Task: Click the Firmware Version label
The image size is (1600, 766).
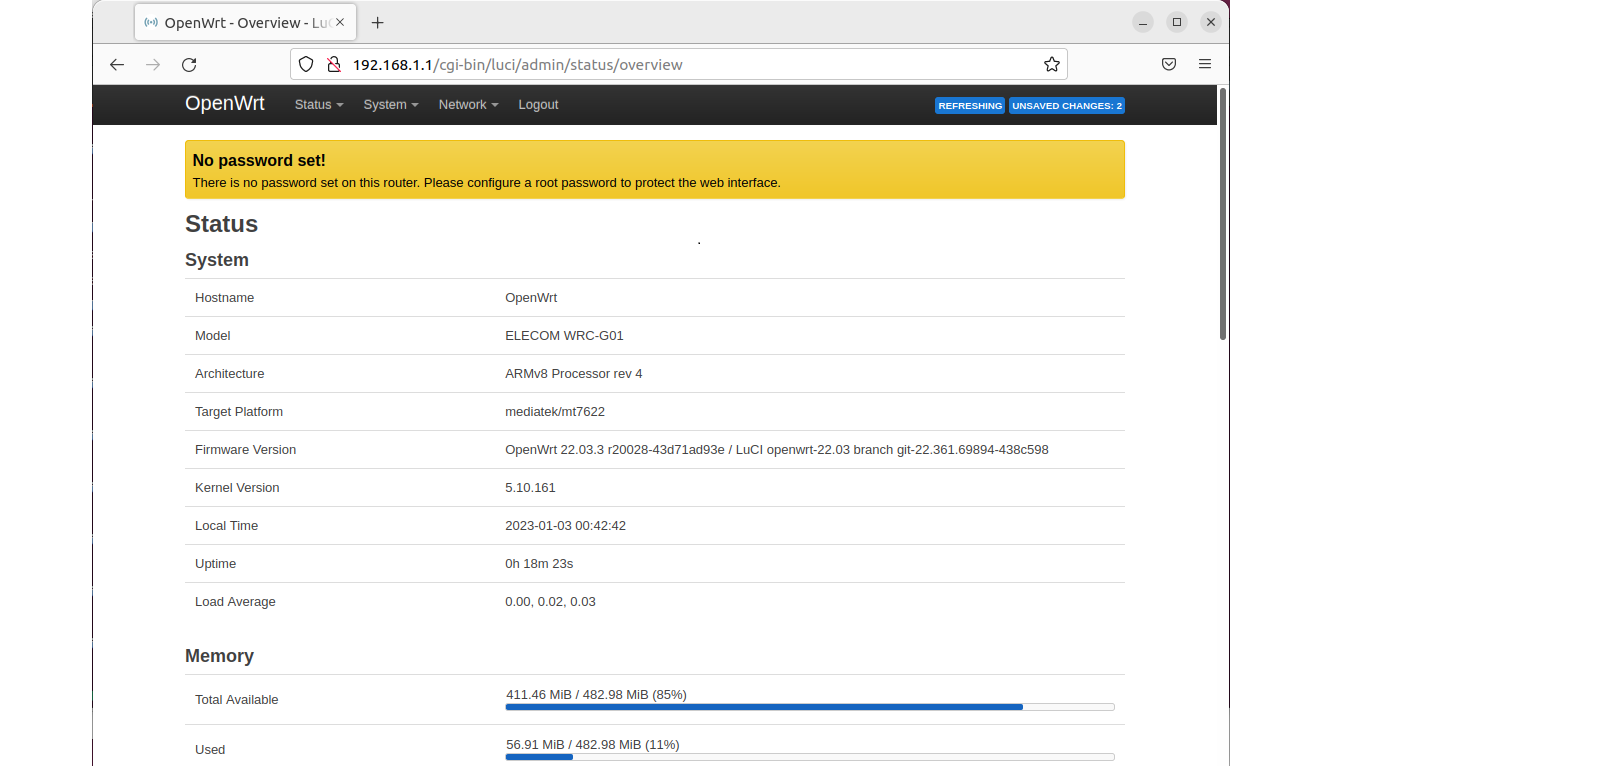Action: point(245,450)
